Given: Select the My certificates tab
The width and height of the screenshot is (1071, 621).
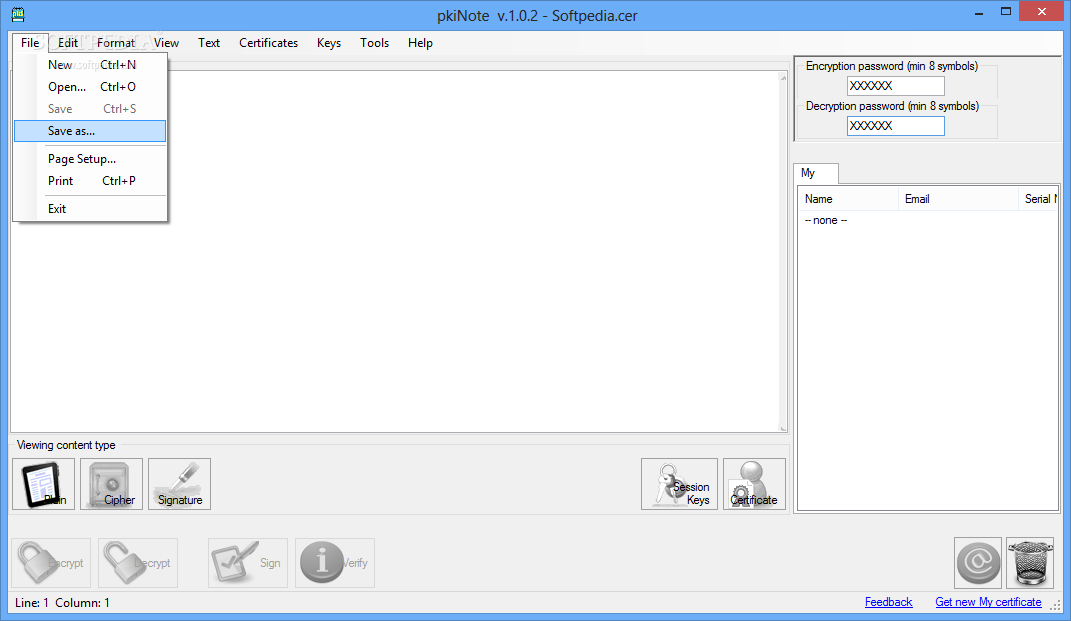Looking at the screenshot, I should pyautogui.click(x=816, y=173).
